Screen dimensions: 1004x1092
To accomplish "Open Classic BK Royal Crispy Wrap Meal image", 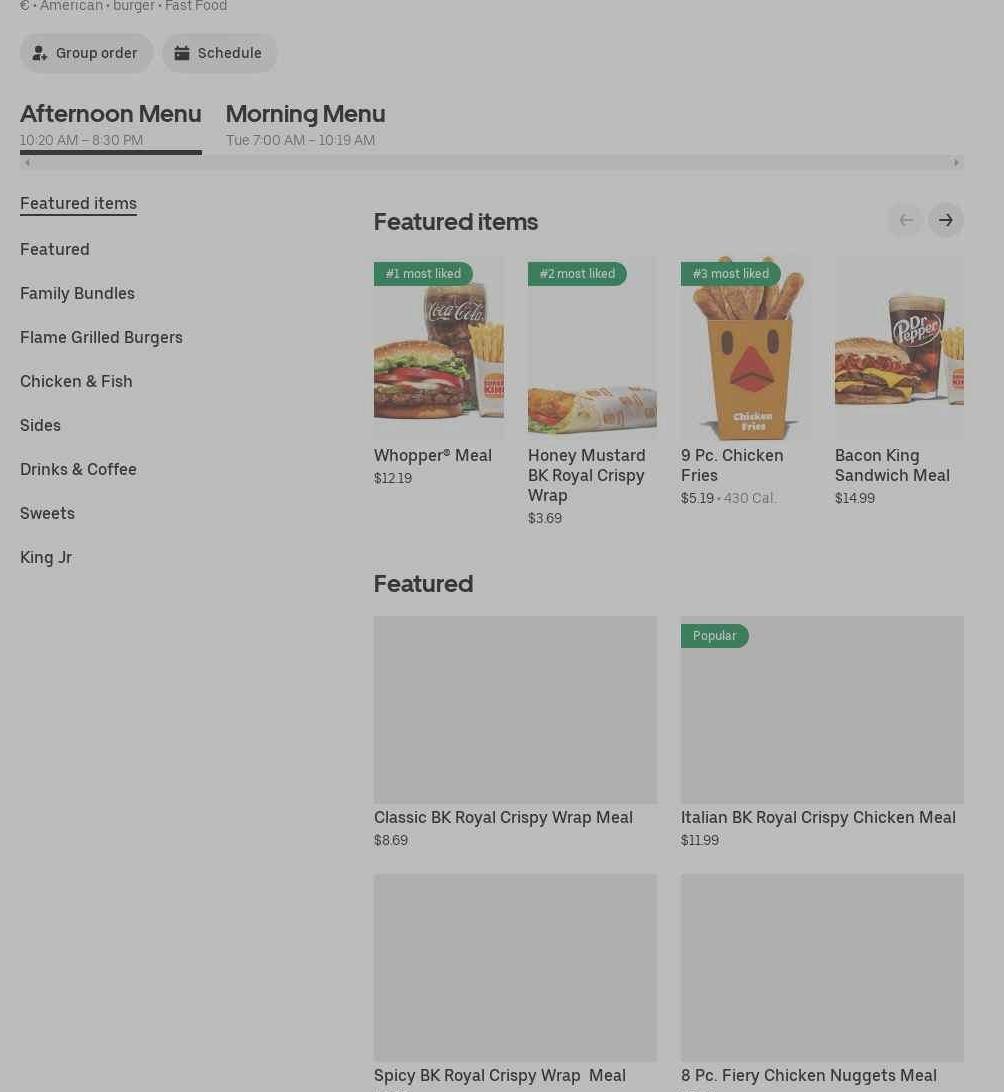I will pyautogui.click(x=515, y=710).
